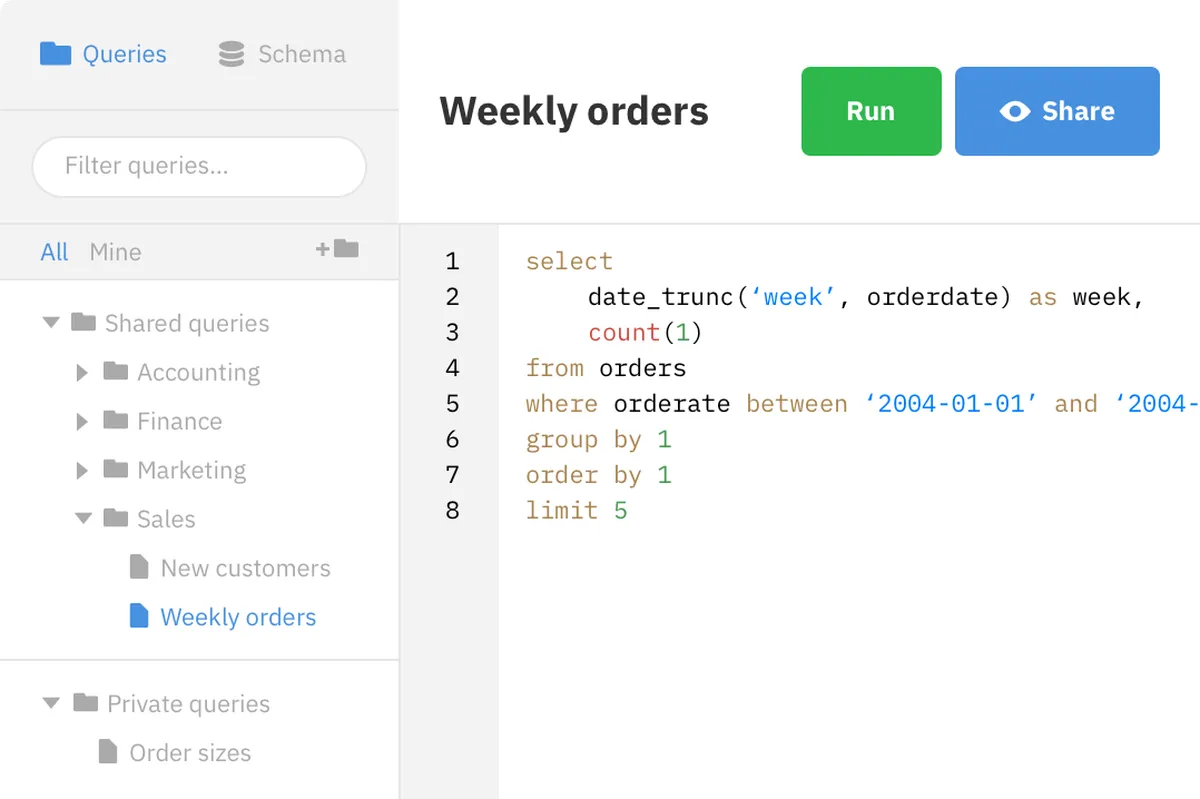Click the Accounting folder icon
The height and width of the screenshot is (799, 1200).
pyautogui.click(x=116, y=371)
